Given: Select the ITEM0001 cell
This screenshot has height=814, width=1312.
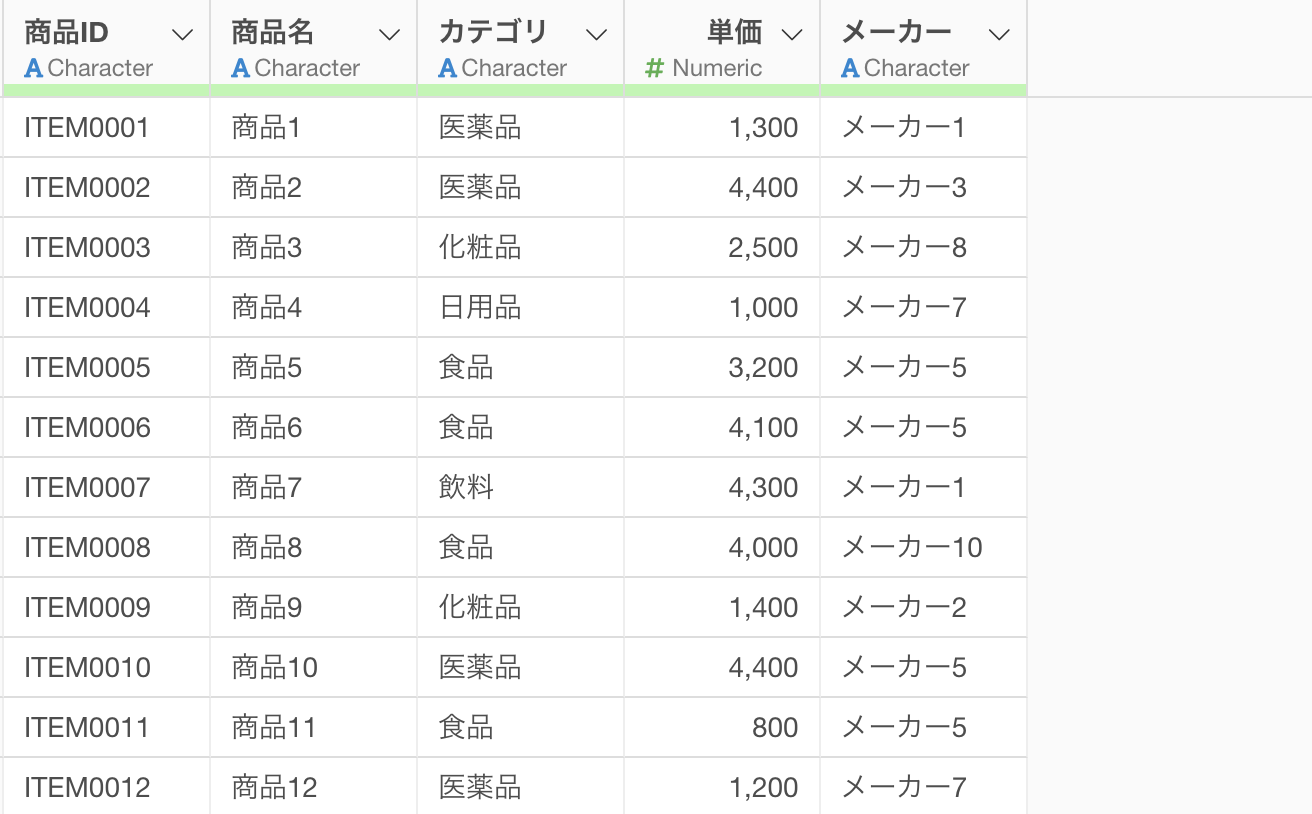Looking at the screenshot, I should click(x=106, y=128).
